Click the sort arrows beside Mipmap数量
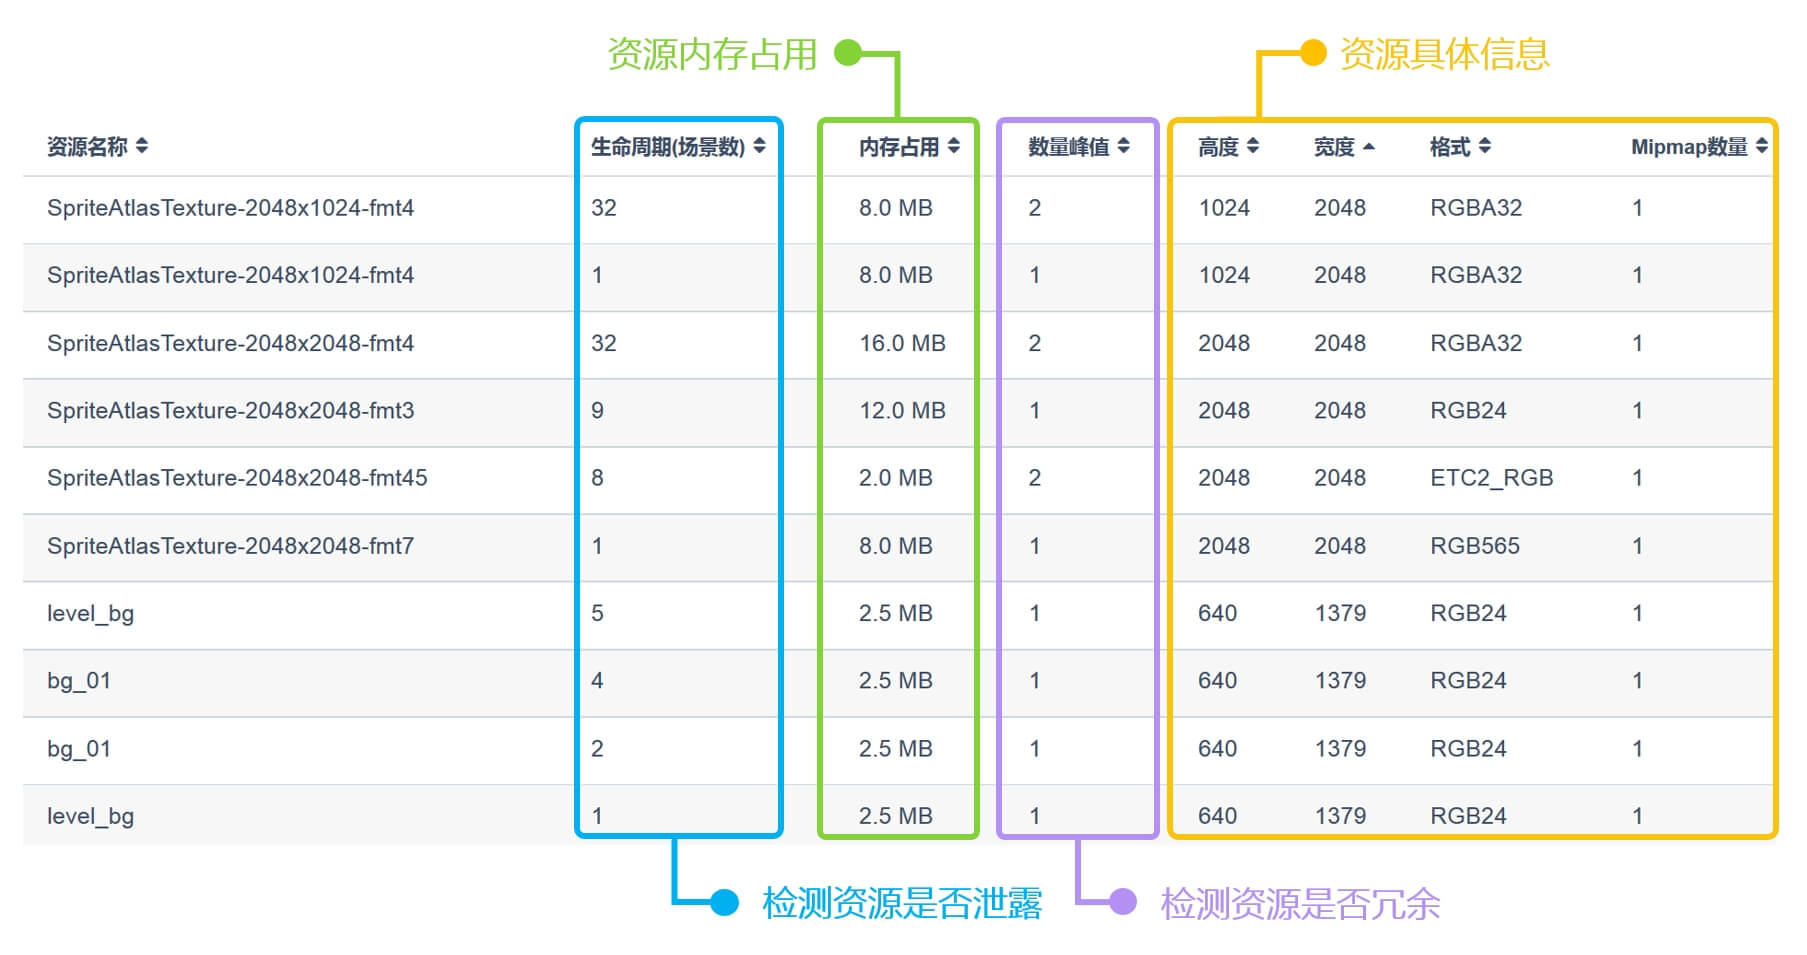Screen dimensions: 1807x955 1761,146
